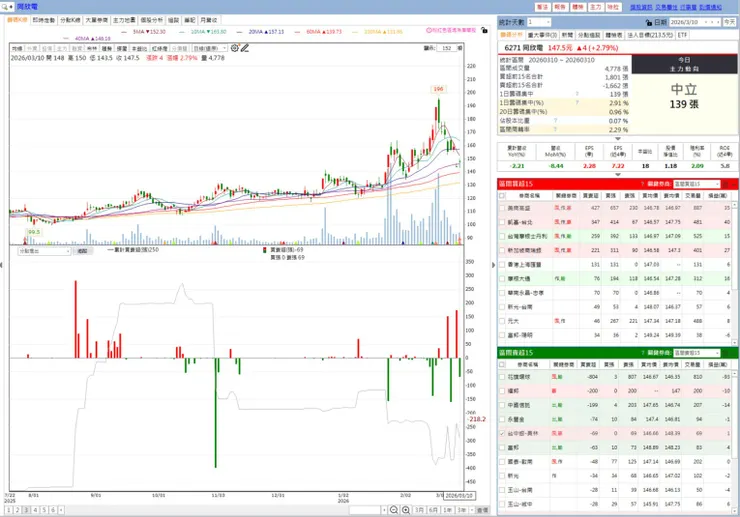Select the 3月 range button

coord(419,510)
